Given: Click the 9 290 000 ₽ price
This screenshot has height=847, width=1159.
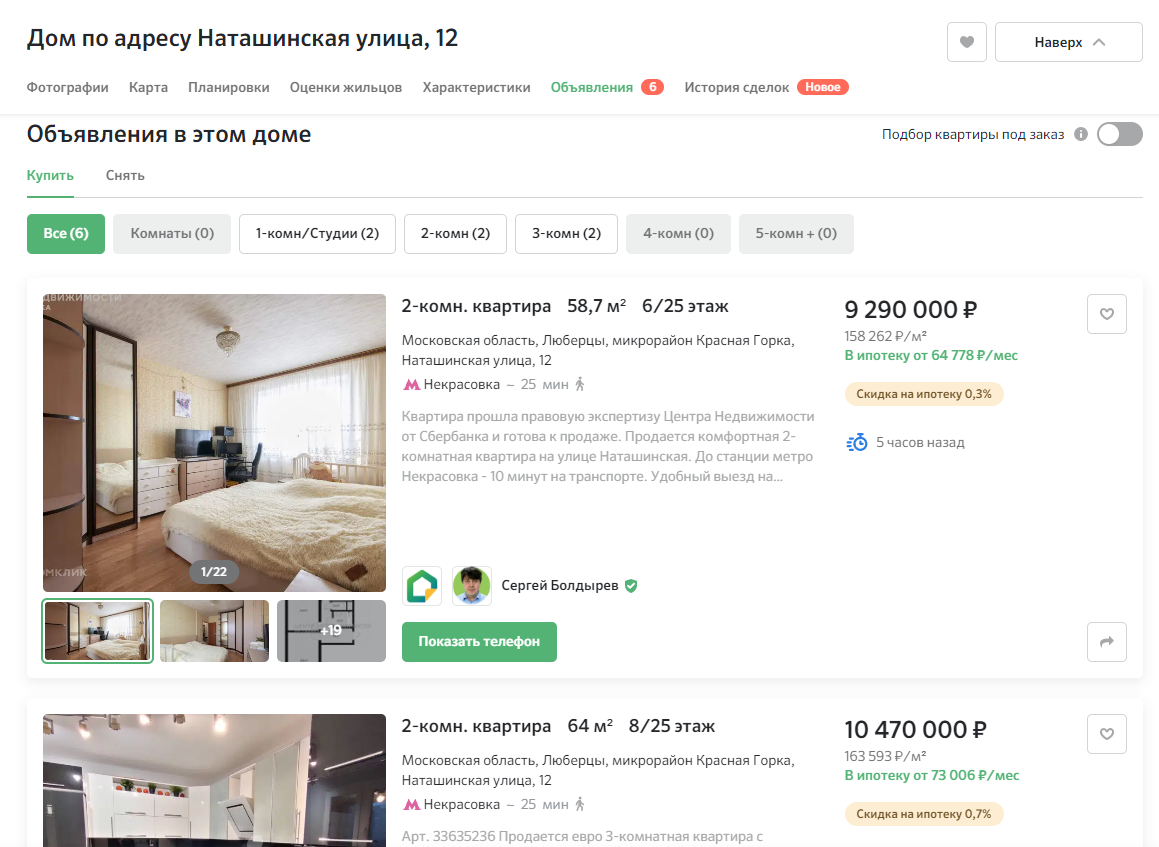Looking at the screenshot, I should [911, 310].
